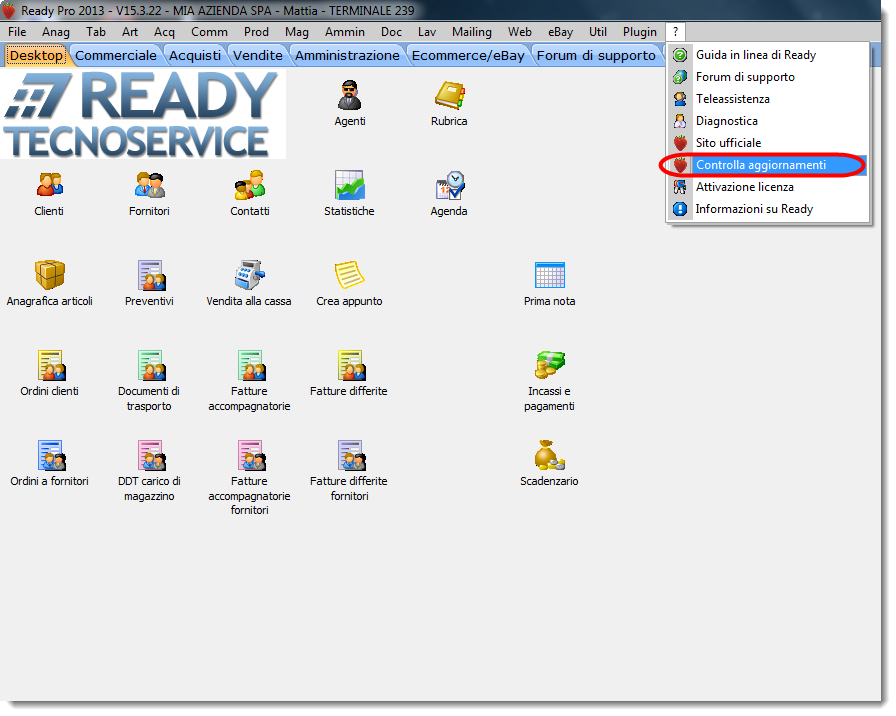The height and width of the screenshot is (716, 896).
Task: Open the Doc menu
Action: pos(391,32)
